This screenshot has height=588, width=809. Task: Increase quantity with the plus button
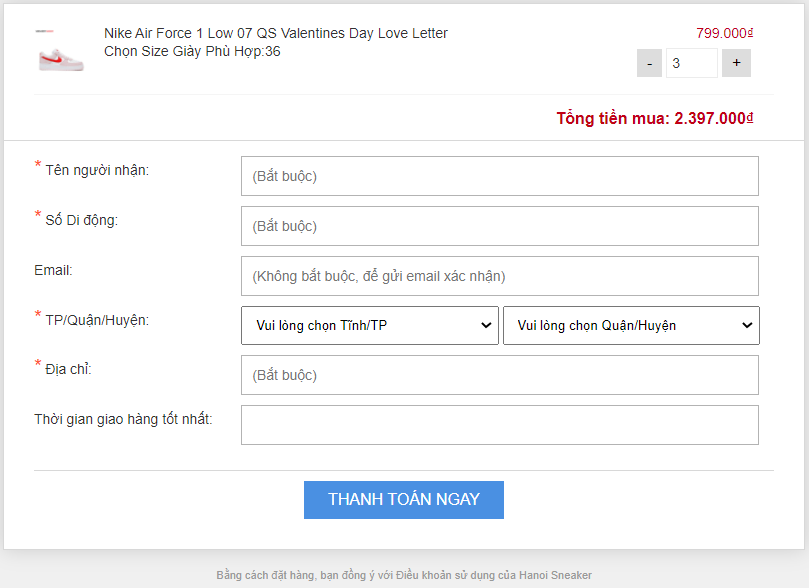tap(736, 63)
